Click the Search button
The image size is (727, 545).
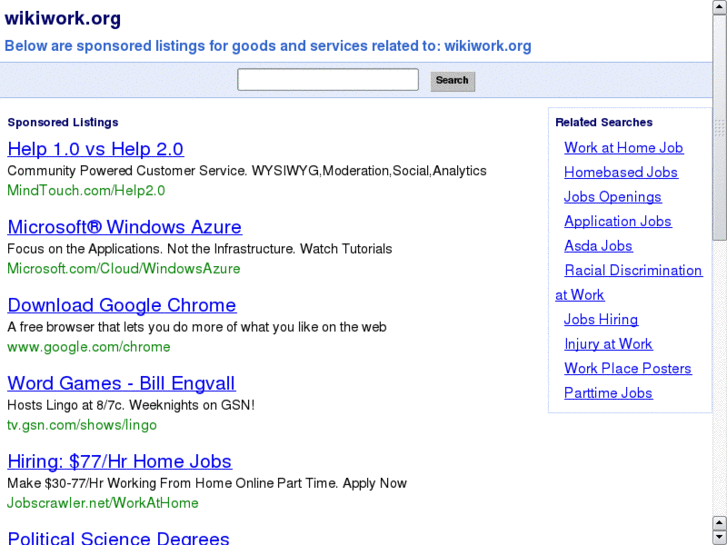coord(453,81)
